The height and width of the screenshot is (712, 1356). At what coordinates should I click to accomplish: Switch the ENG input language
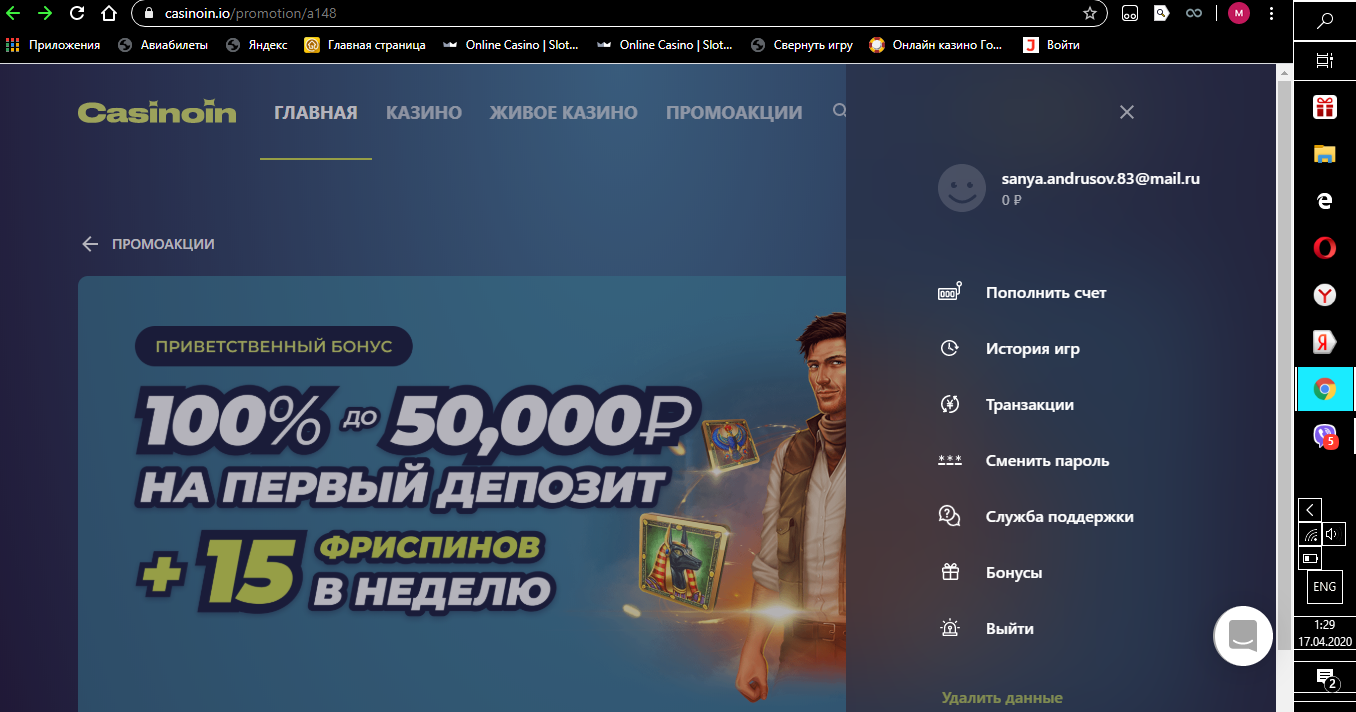pos(1325,587)
